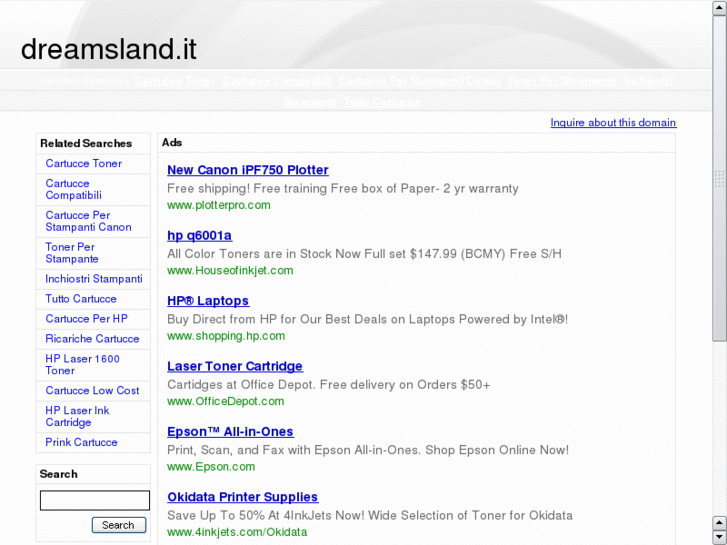Click the 'Print, Scan, and Fax' description
The width and height of the screenshot is (727, 545).
pyautogui.click(x=368, y=450)
